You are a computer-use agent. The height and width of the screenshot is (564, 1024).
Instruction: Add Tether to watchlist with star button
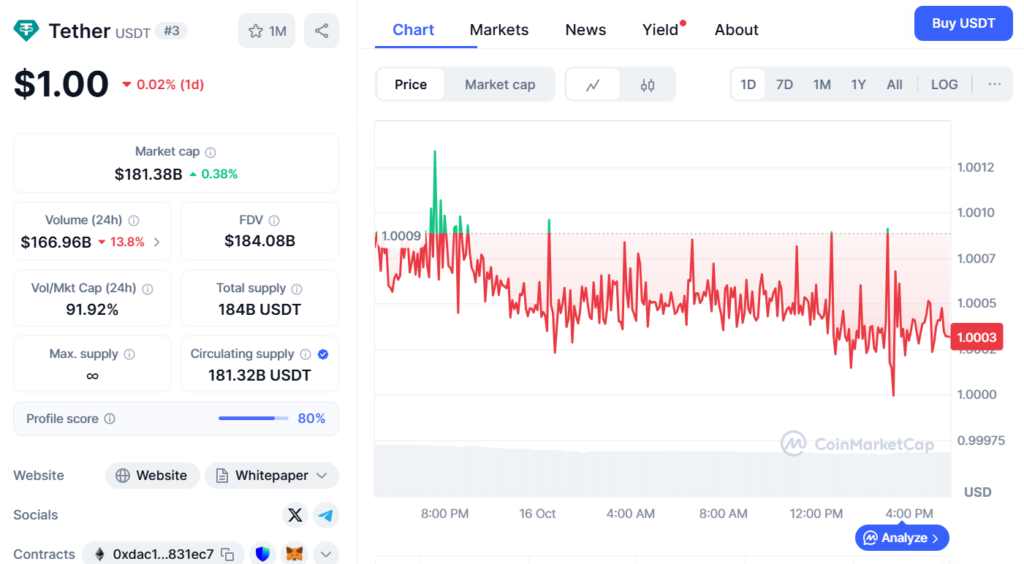click(x=266, y=31)
